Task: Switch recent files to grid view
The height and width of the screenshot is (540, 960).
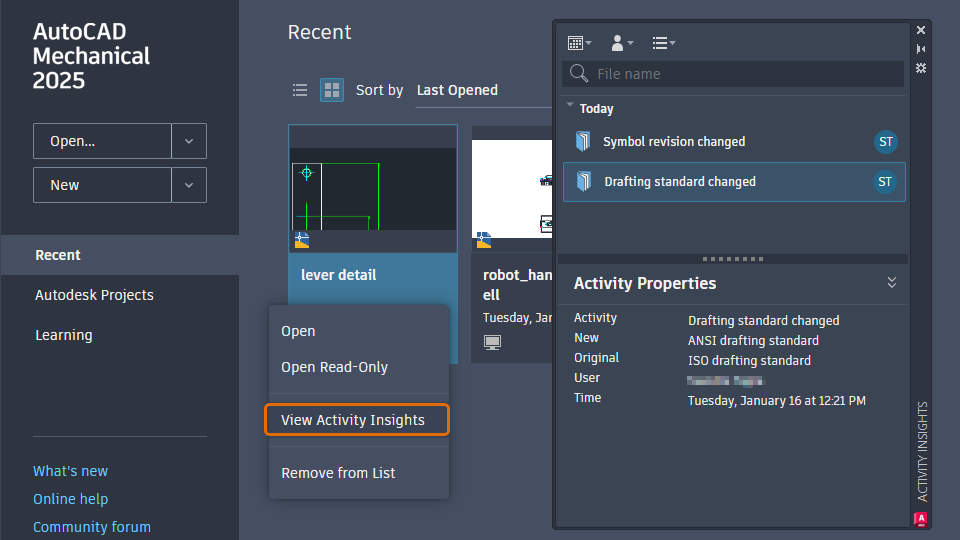Action: (x=332, y=91)
